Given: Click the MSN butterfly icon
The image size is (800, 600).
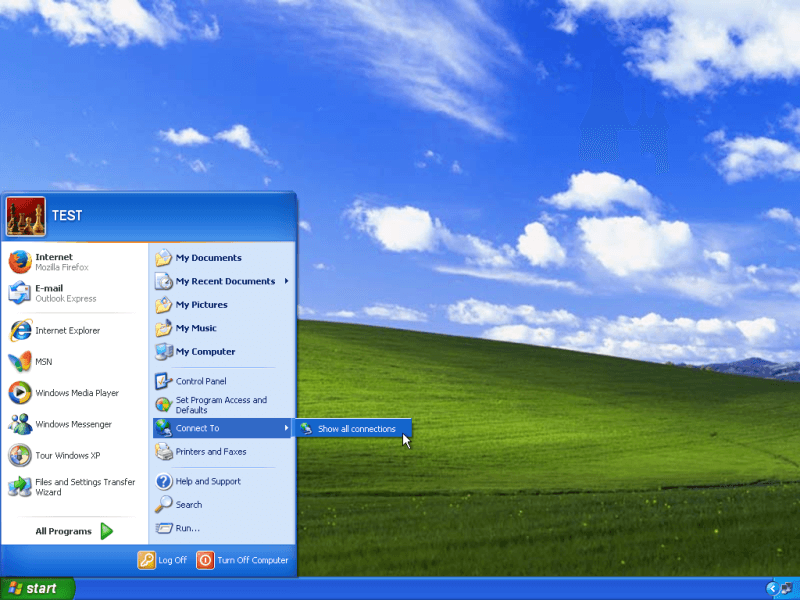Looking at the screenshot, I should 20,362.
